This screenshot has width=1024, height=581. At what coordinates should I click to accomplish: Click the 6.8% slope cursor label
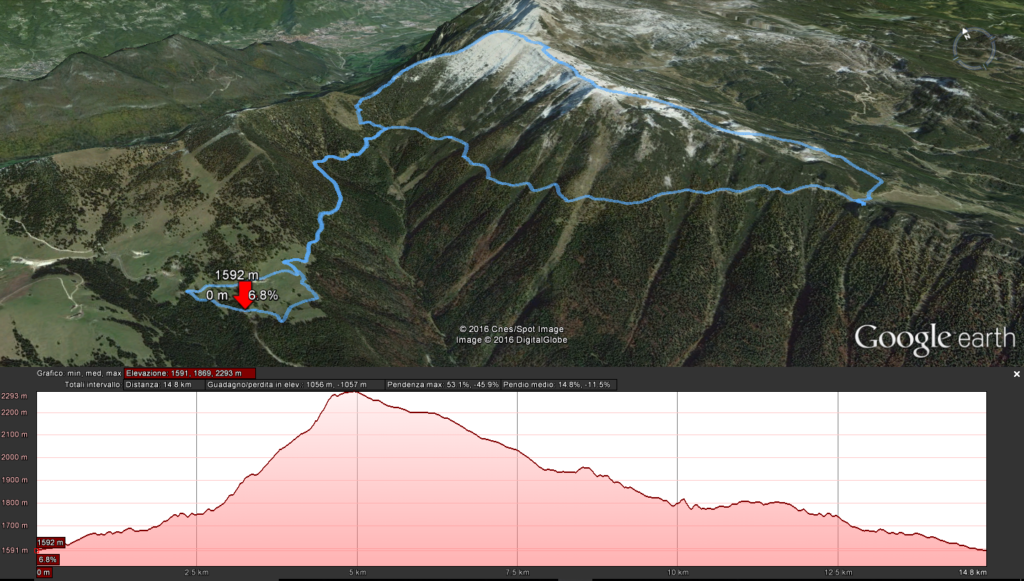click(x=47, y=559)
